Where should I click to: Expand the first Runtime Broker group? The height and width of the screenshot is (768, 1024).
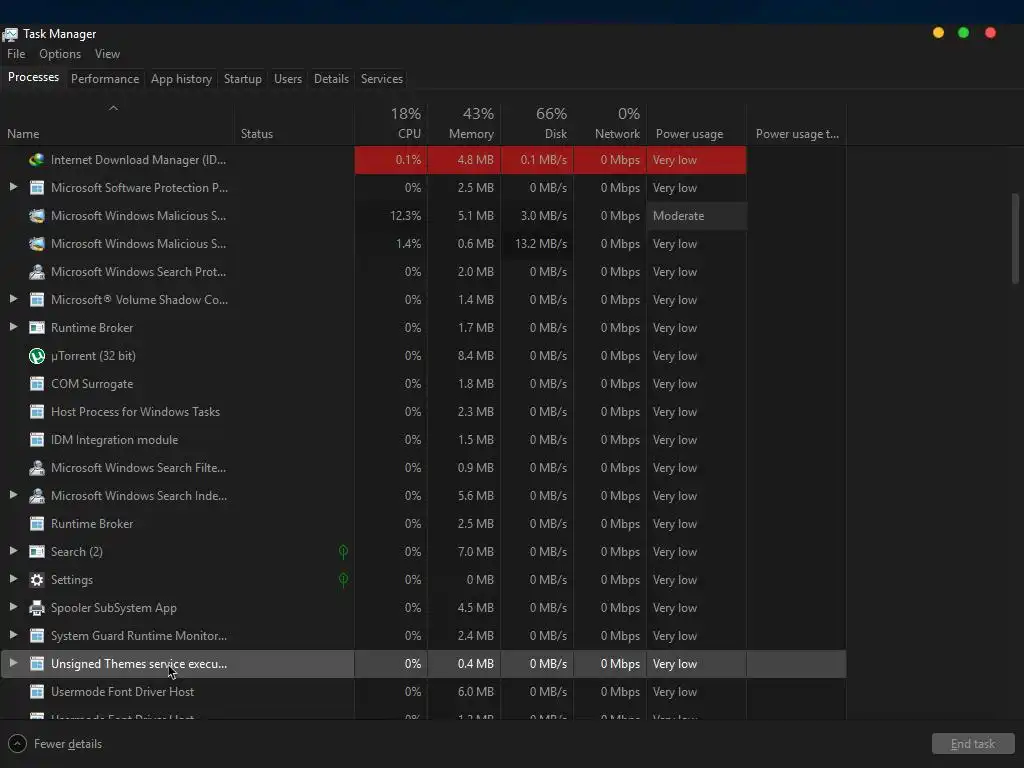click(13, 327)
